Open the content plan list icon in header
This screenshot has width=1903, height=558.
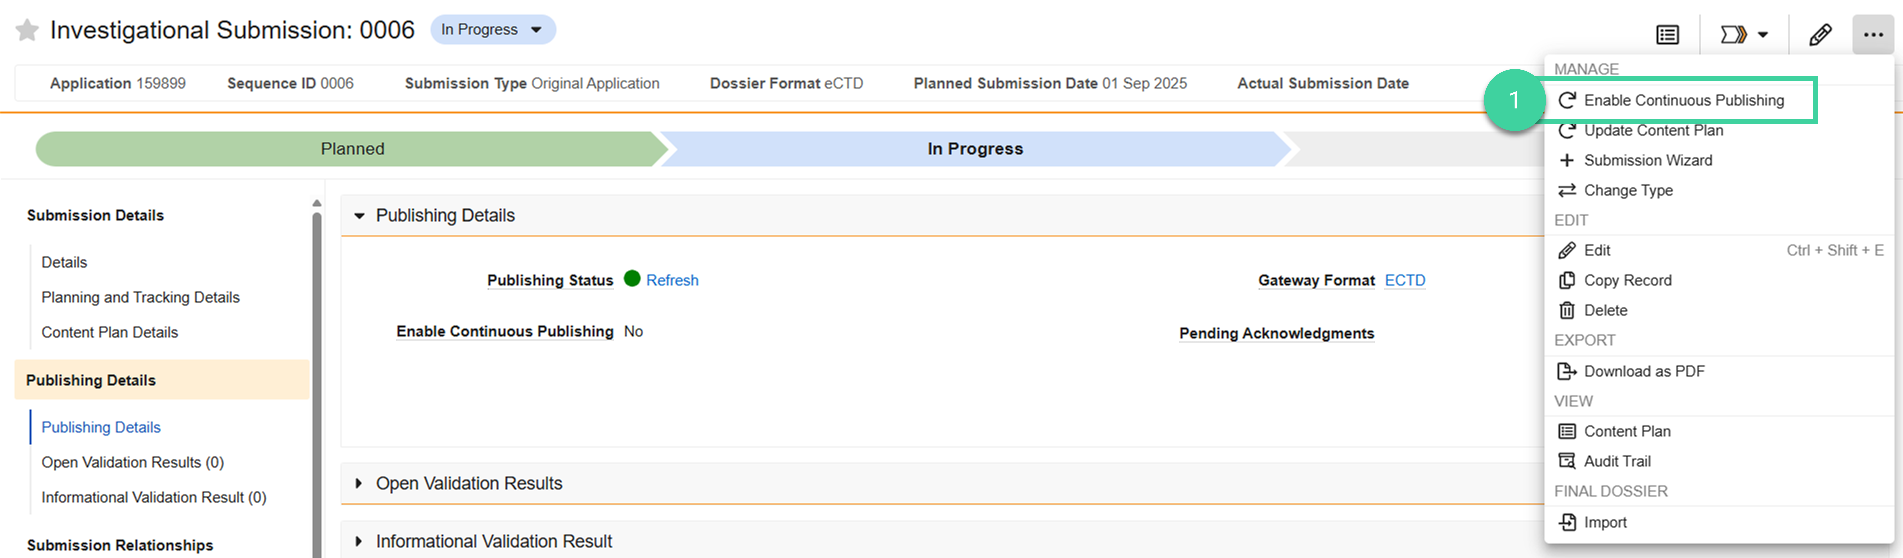pyautogui.click(x=1667, y=35)
